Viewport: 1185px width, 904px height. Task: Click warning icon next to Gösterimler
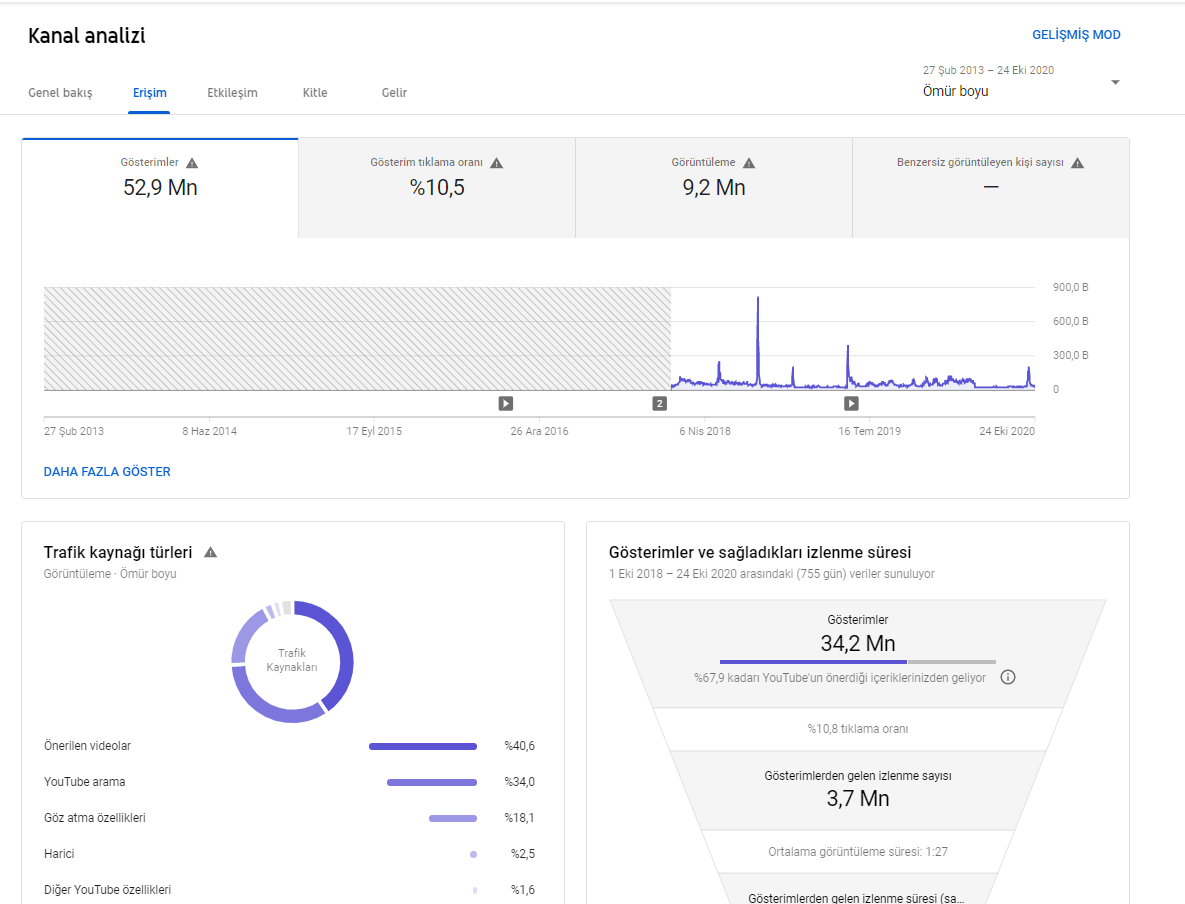[192, 163]
